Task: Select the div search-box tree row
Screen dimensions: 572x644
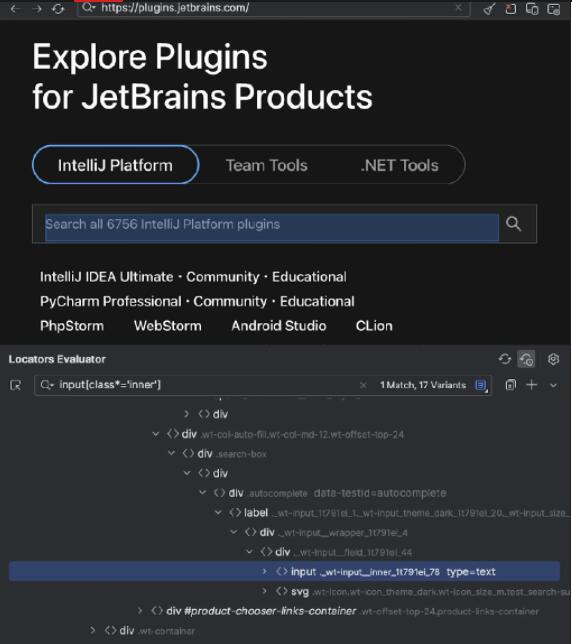Action: [x=284, y=453]
